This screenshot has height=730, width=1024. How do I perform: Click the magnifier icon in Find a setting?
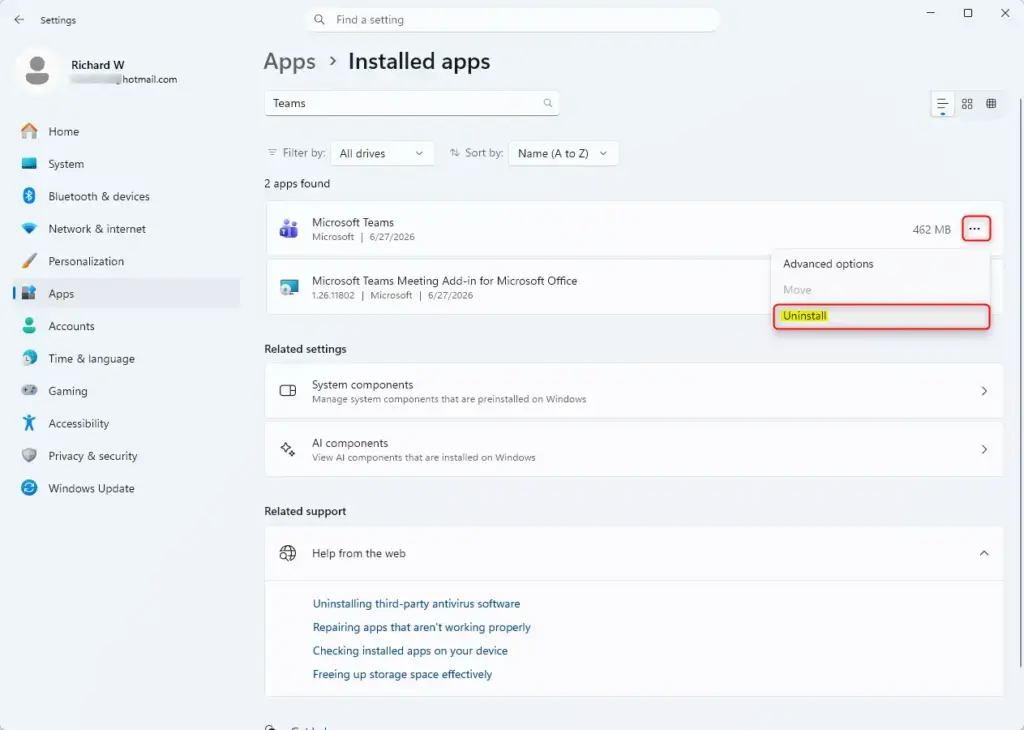(319, 20)
